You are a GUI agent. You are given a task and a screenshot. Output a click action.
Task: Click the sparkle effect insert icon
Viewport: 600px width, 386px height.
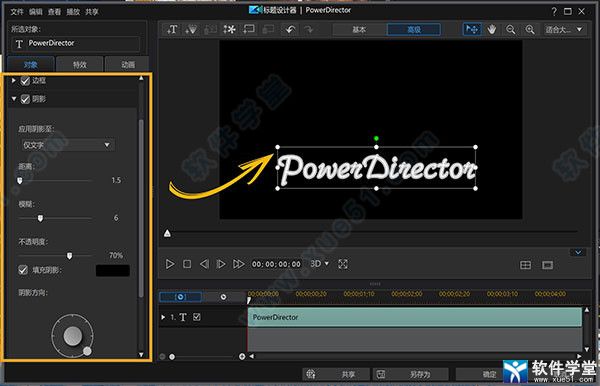(x=229, y=29)
